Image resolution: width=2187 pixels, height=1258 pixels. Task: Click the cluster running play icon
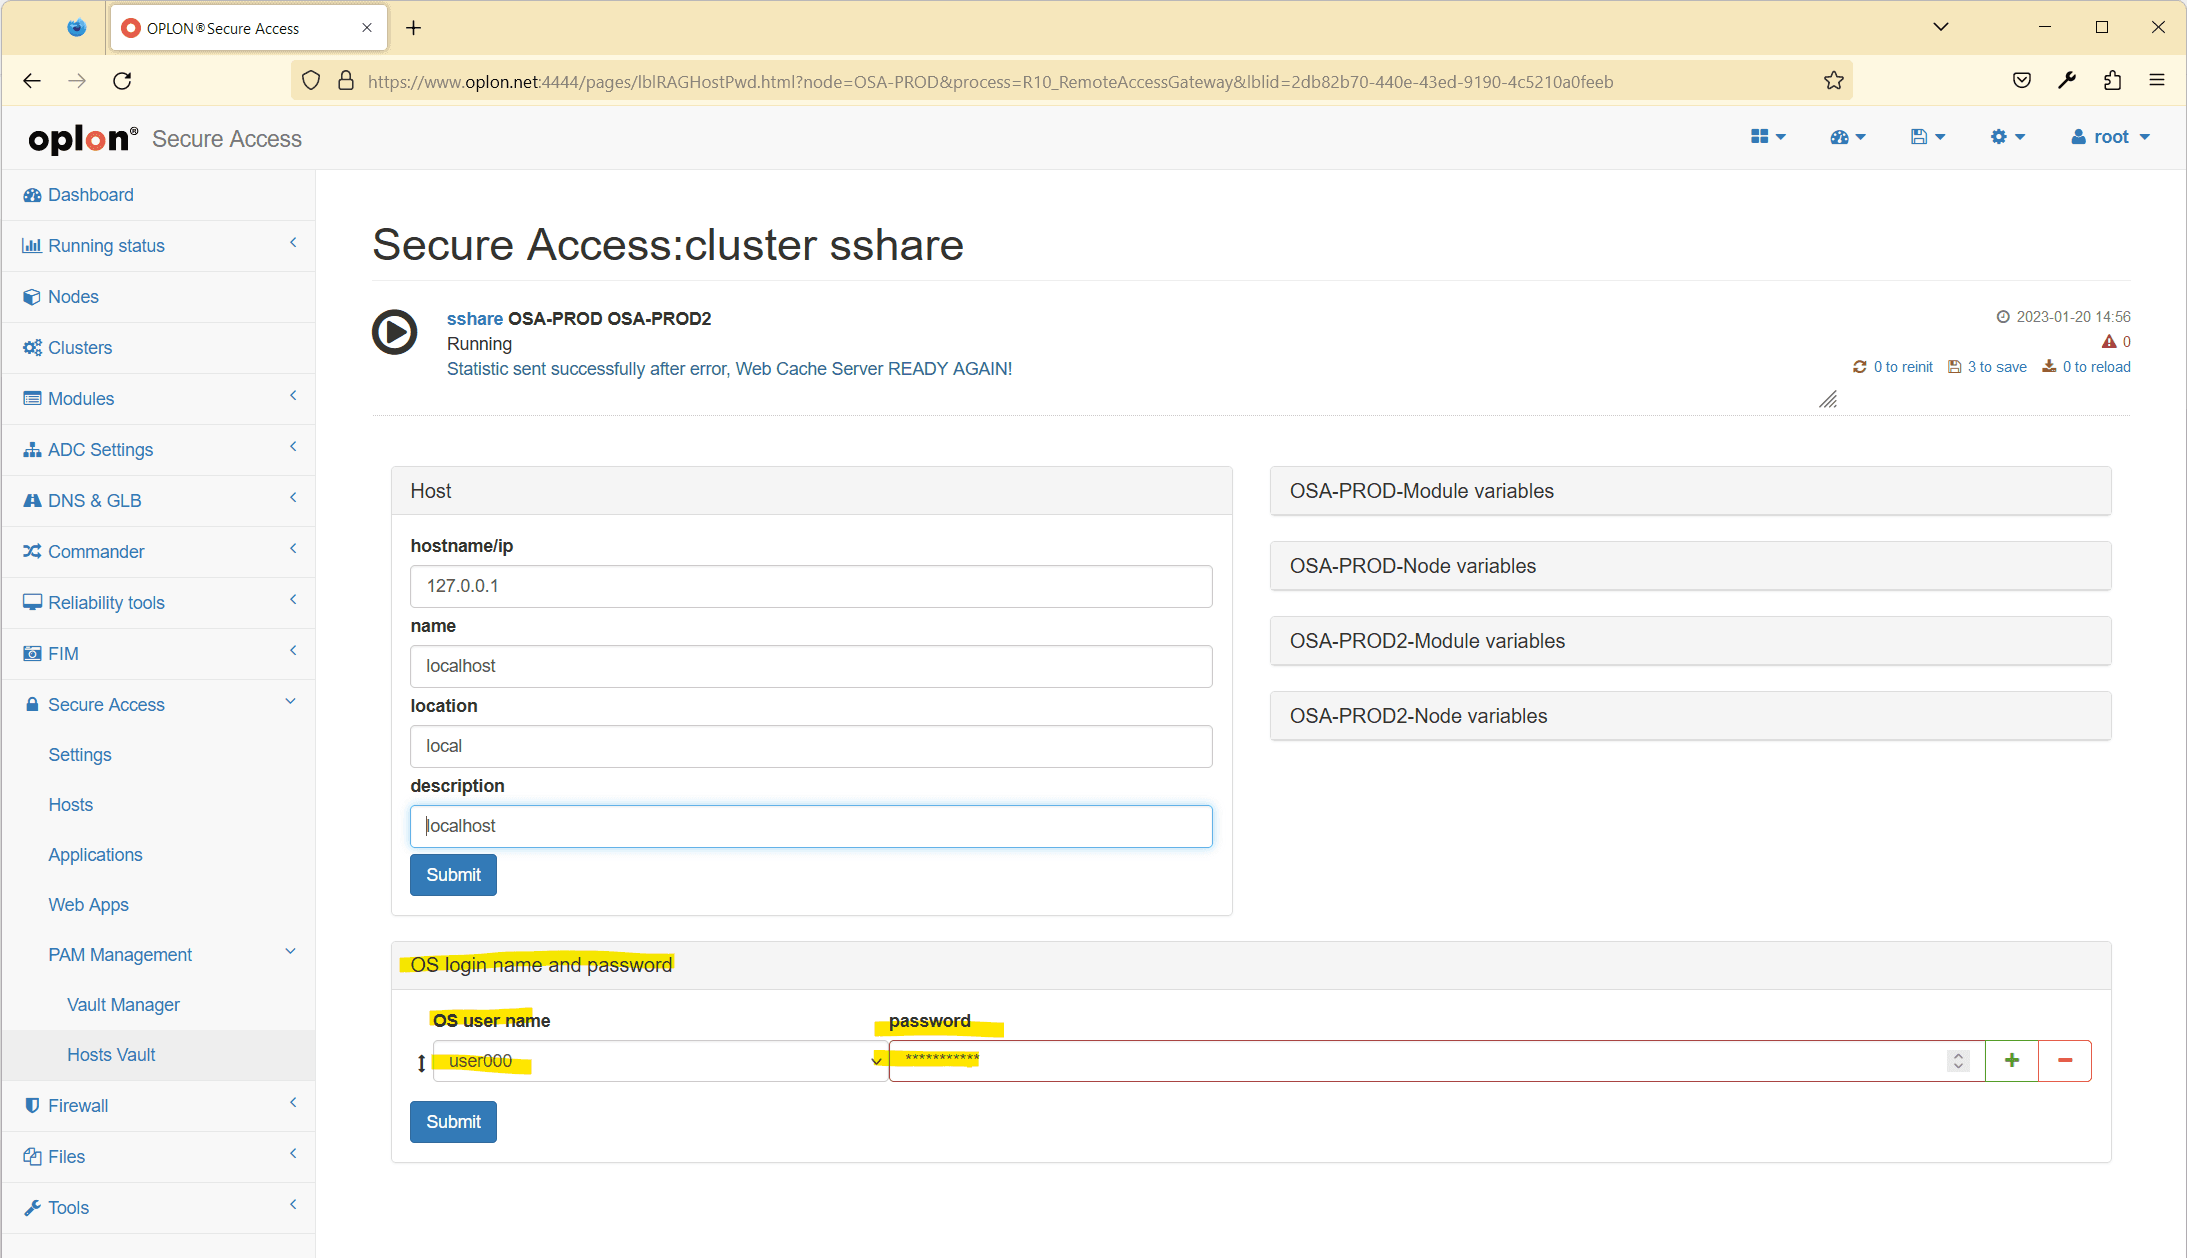point(394,332)
